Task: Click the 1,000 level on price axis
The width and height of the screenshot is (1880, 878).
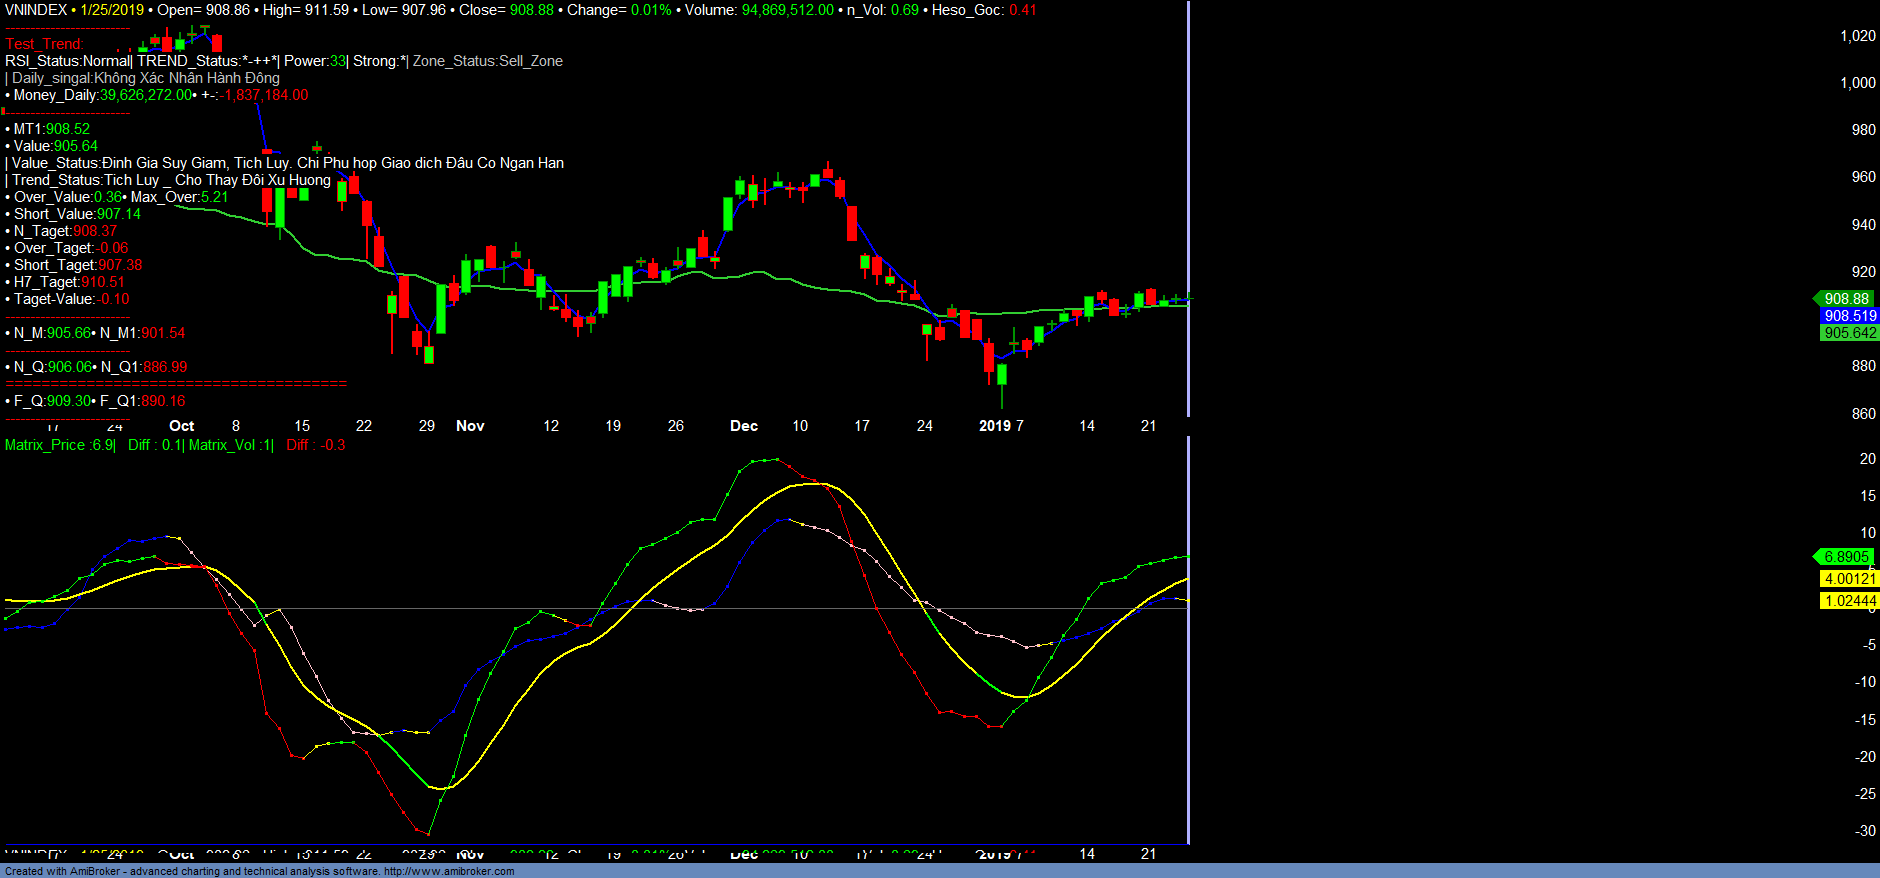Action: point(1858,83)
